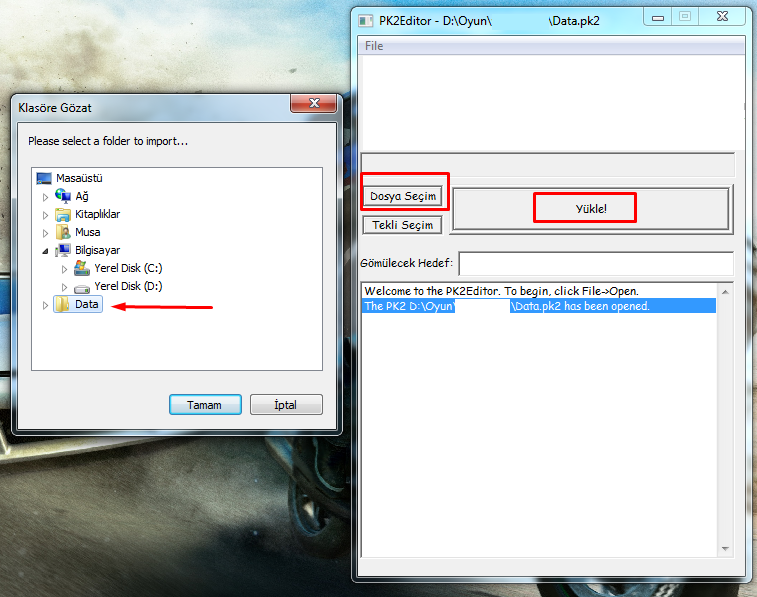This screenshot has height=597, width=757.
Task: Click the Yerel Disk (D:) drive icon
Action: [x=82, y=288]
